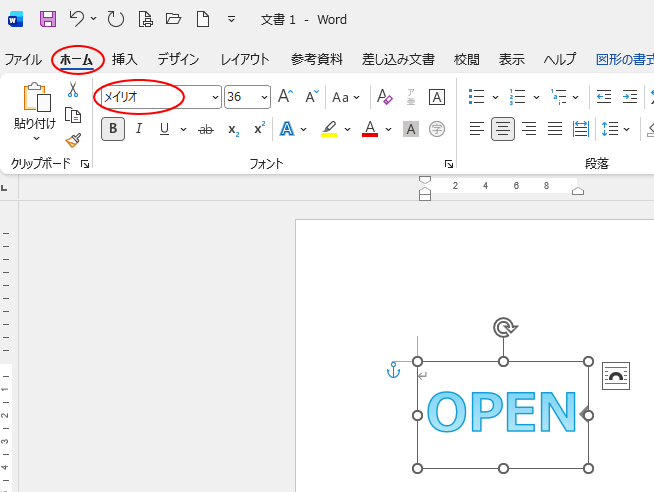Click the Print Preview icon
The image size is (654, 492).
click(x=145, y=19)
